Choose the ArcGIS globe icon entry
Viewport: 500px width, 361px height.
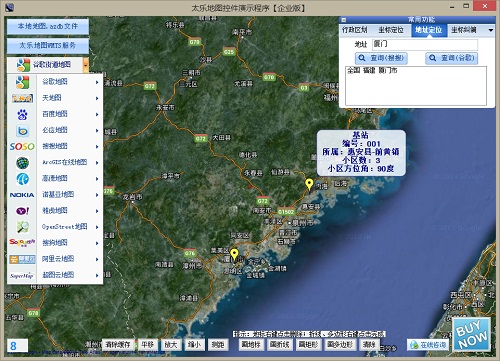point(22,163)
